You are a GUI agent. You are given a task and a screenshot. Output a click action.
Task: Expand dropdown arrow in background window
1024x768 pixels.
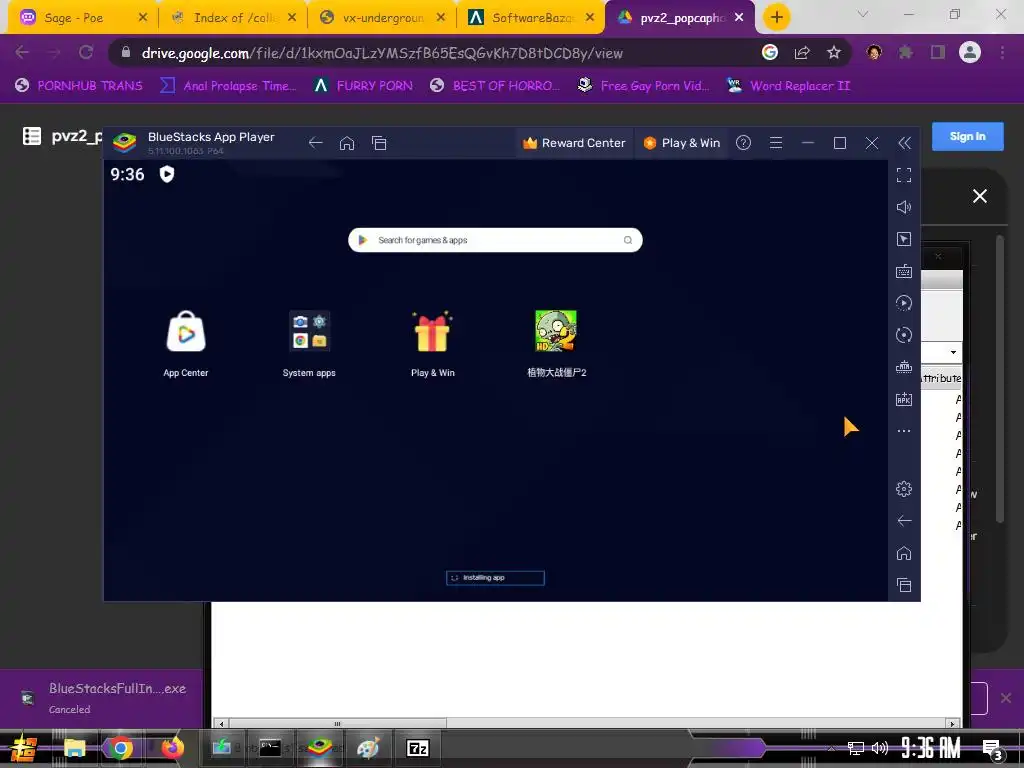tap(953, 353)
